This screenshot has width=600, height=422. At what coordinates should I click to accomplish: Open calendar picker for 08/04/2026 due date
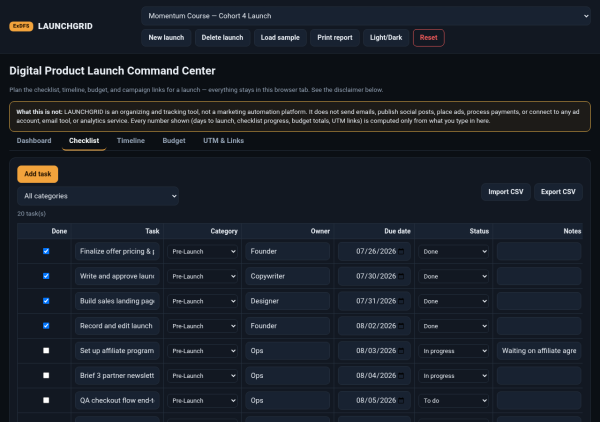401,376
